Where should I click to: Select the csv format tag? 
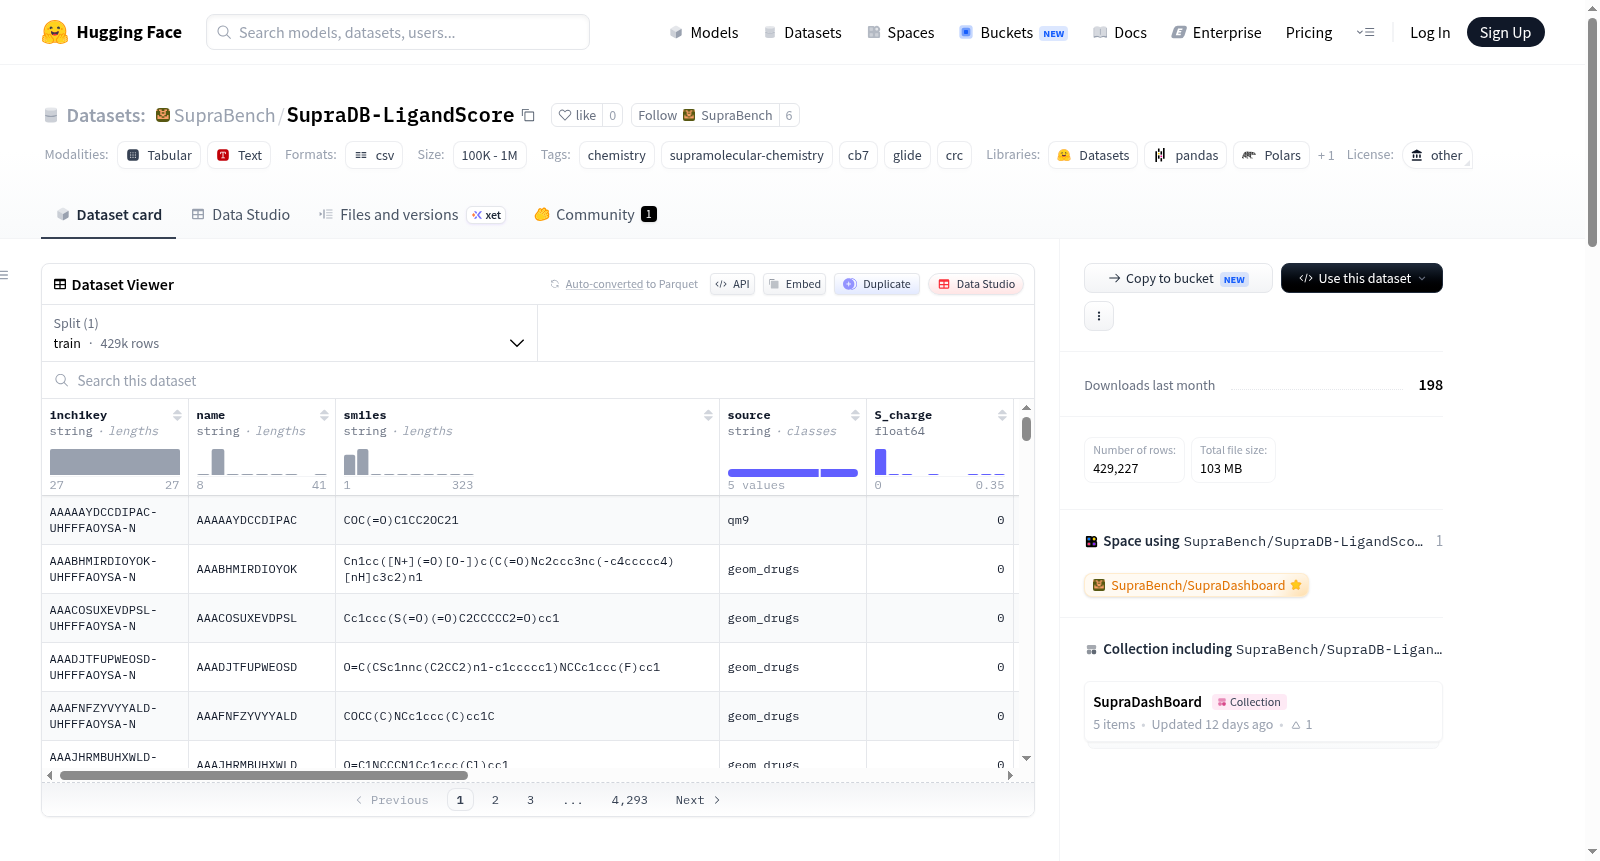tap(374, 155)
